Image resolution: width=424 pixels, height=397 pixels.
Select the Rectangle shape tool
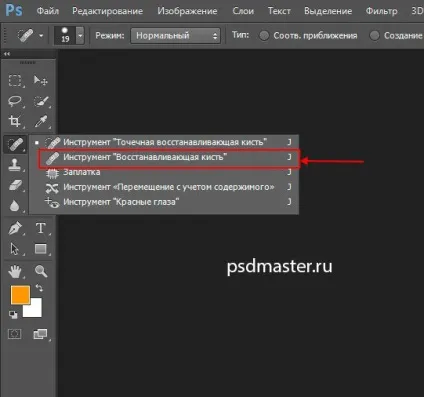pos(41,249)
